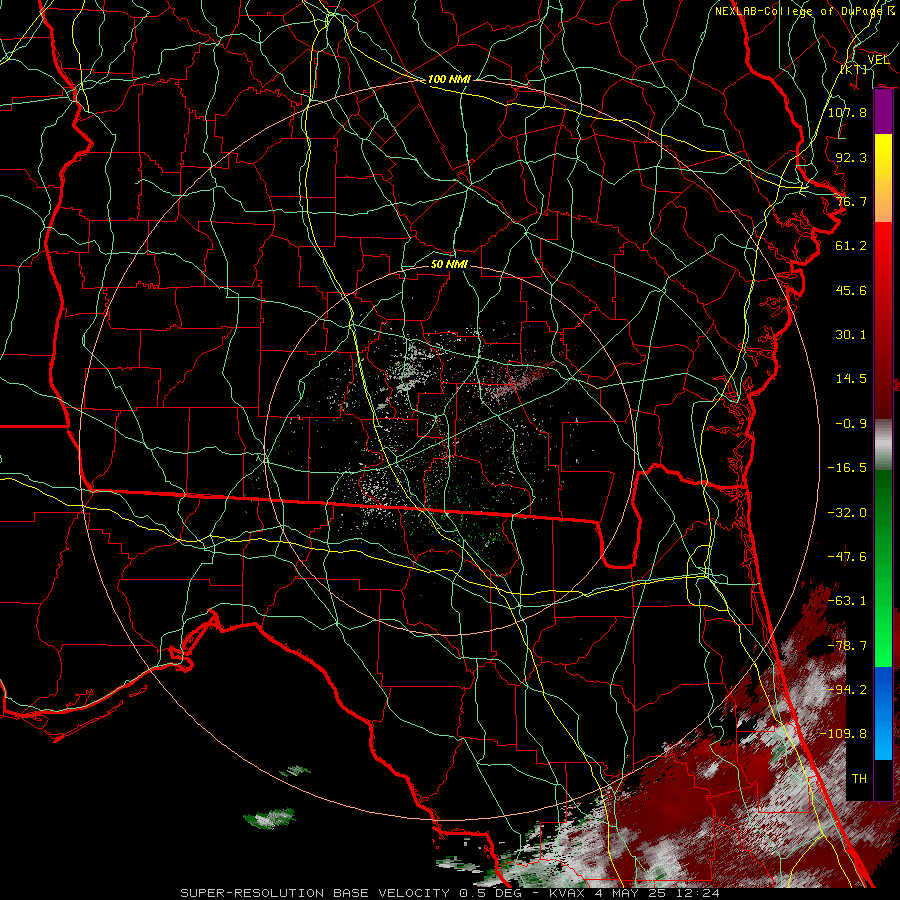
Task: Click the "4 MAY 25" date text
Action: (628, 893)
